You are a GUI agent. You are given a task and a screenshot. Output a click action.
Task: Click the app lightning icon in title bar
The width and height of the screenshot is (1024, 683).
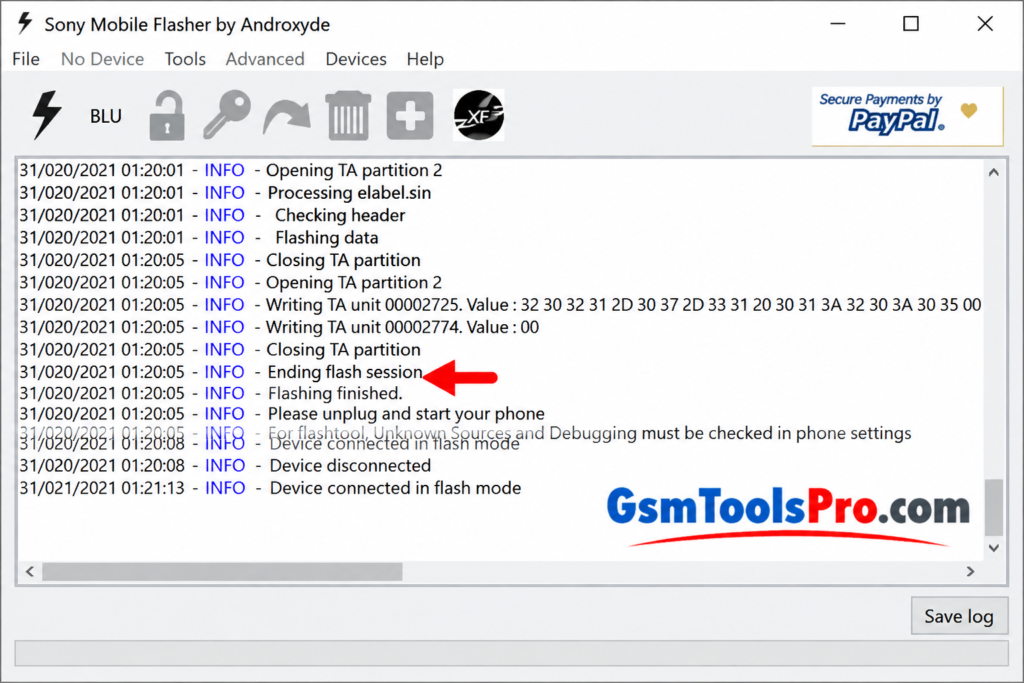coord(25,24)
